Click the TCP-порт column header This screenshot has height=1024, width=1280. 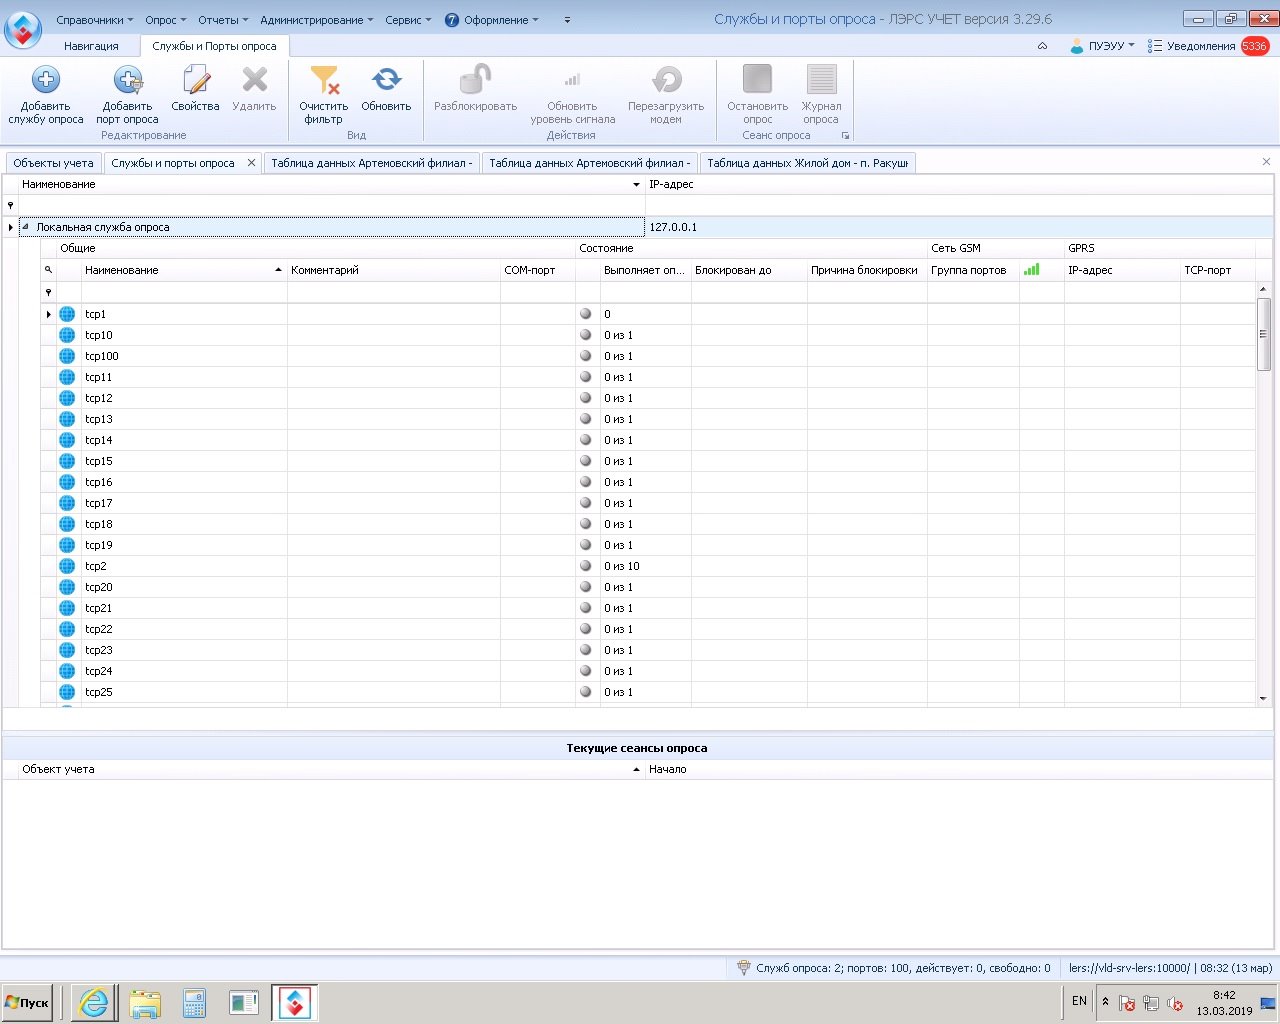tap(1217, 270)
